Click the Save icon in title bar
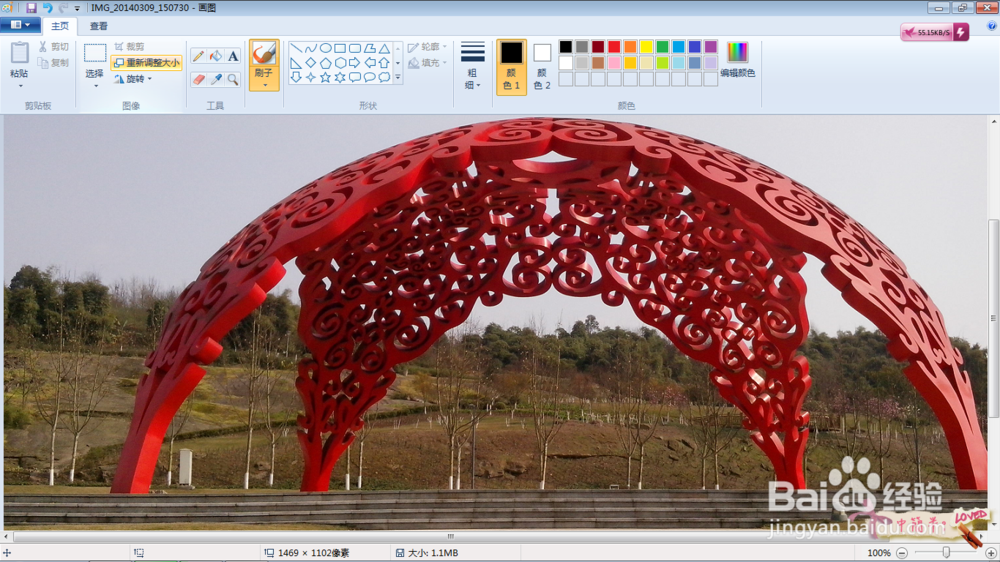This screenshot has width=1000, height=562. coord(31,8)
